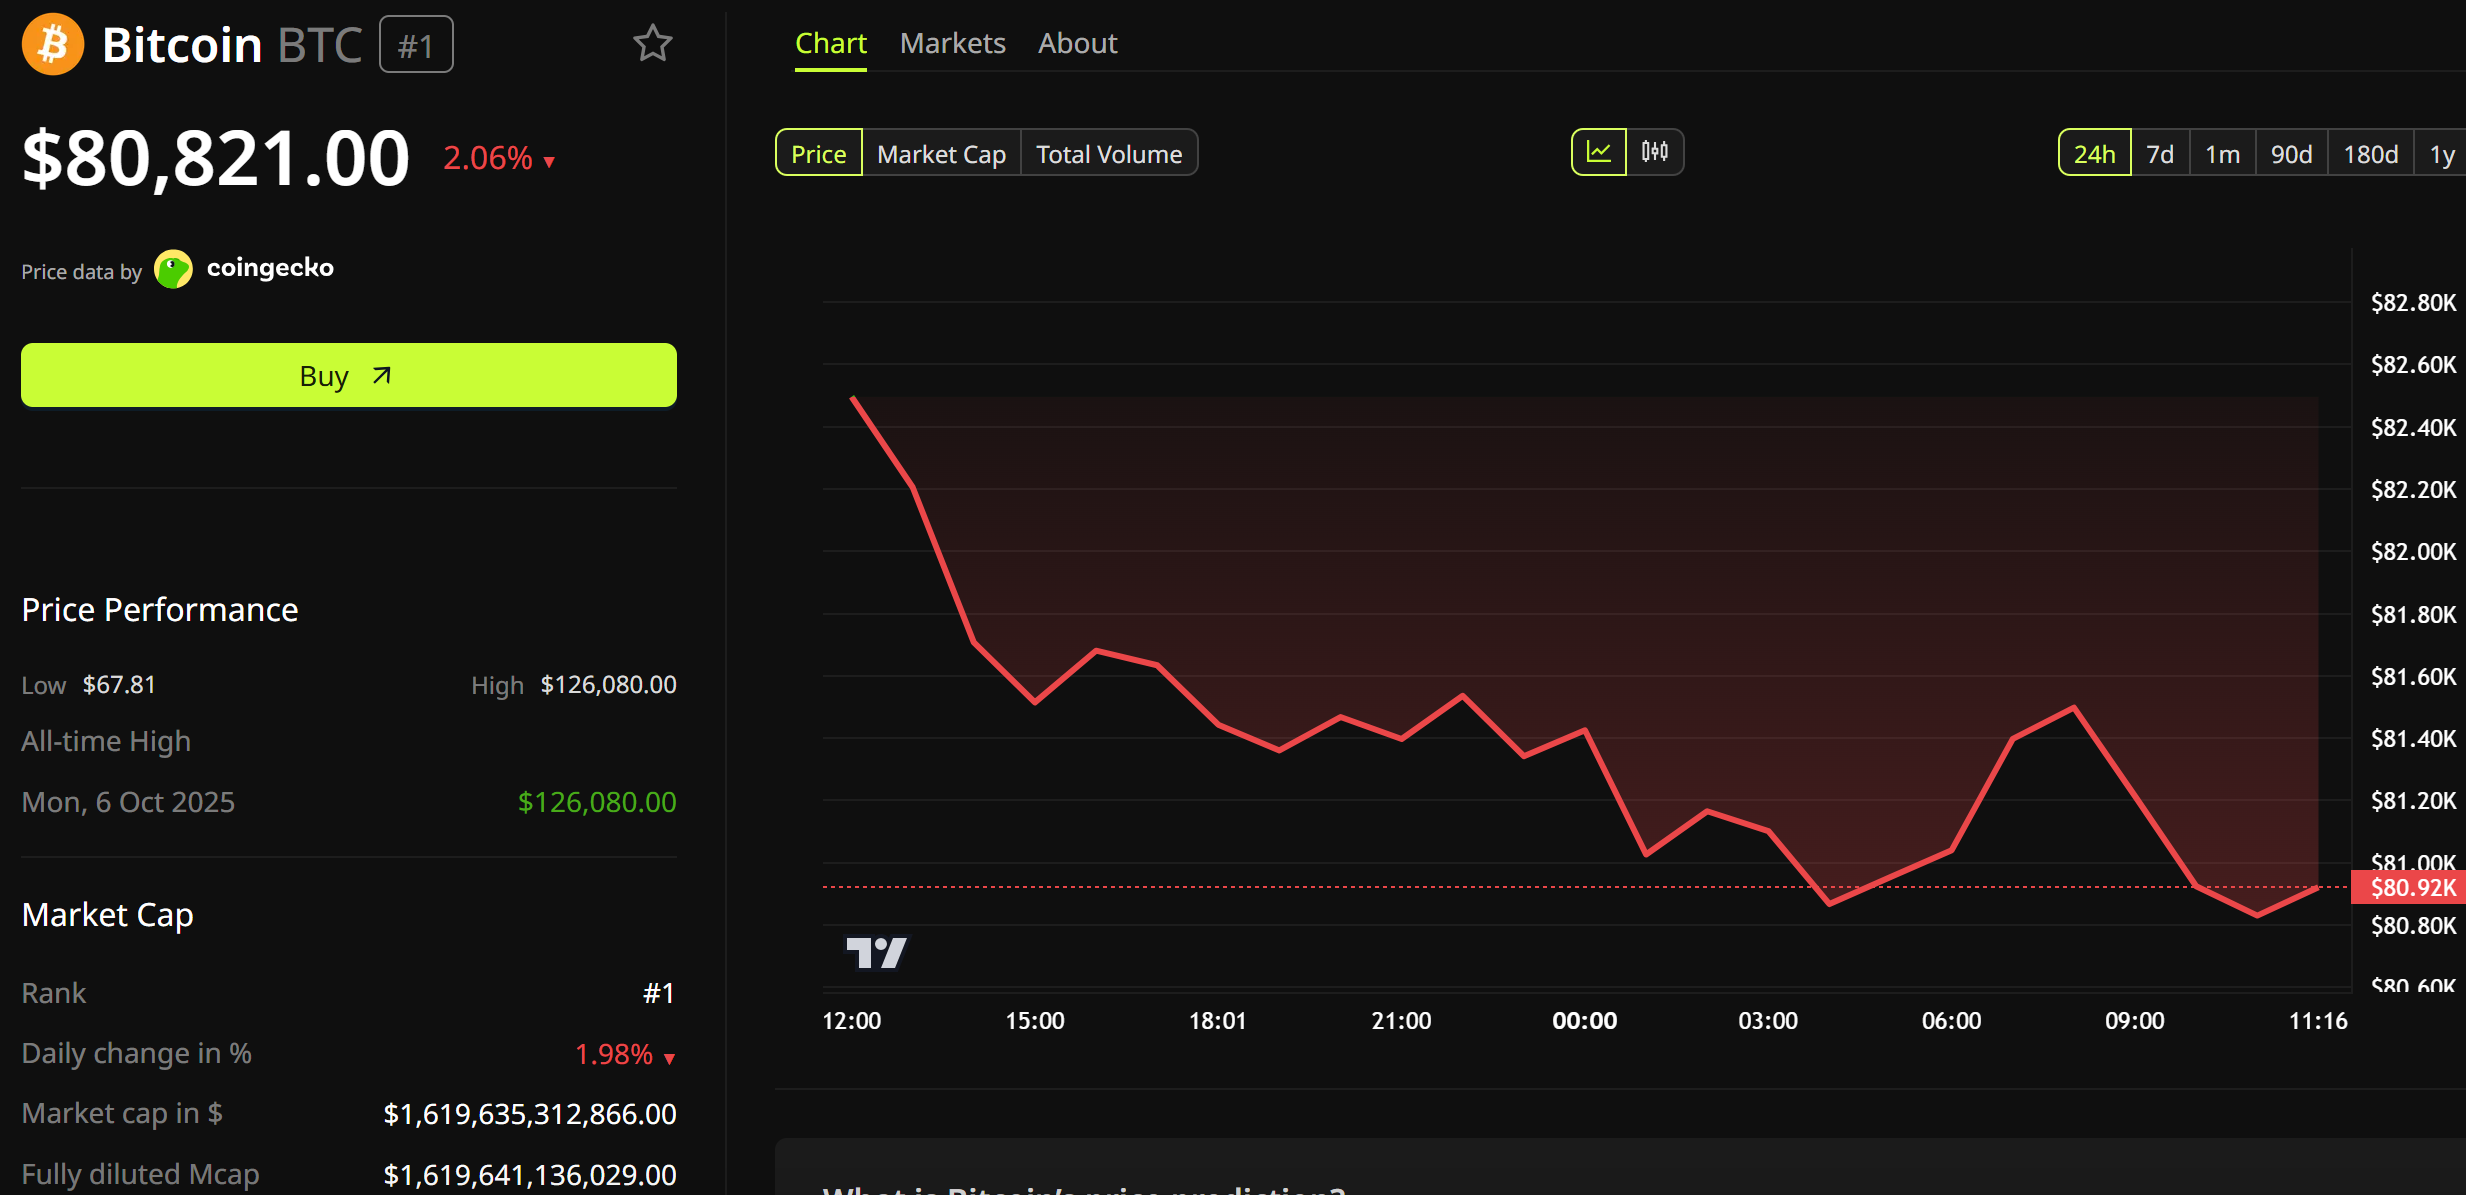
Task: Select the Price chart metric
Action: coord(819,153)
